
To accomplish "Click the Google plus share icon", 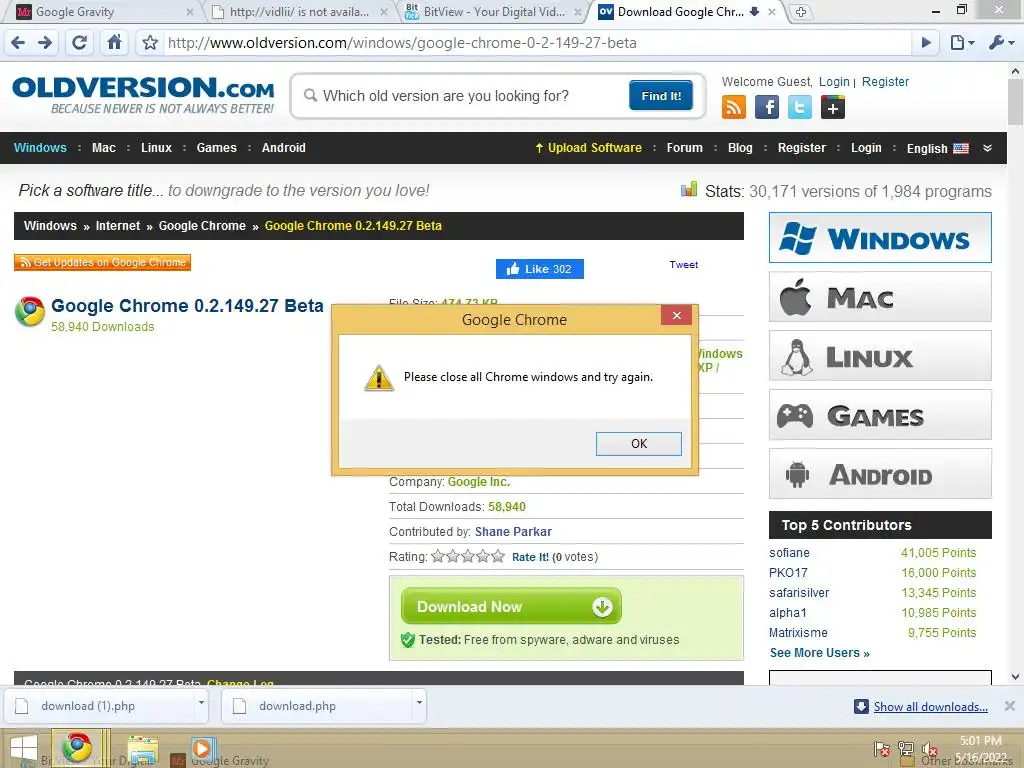I will 833,107.
